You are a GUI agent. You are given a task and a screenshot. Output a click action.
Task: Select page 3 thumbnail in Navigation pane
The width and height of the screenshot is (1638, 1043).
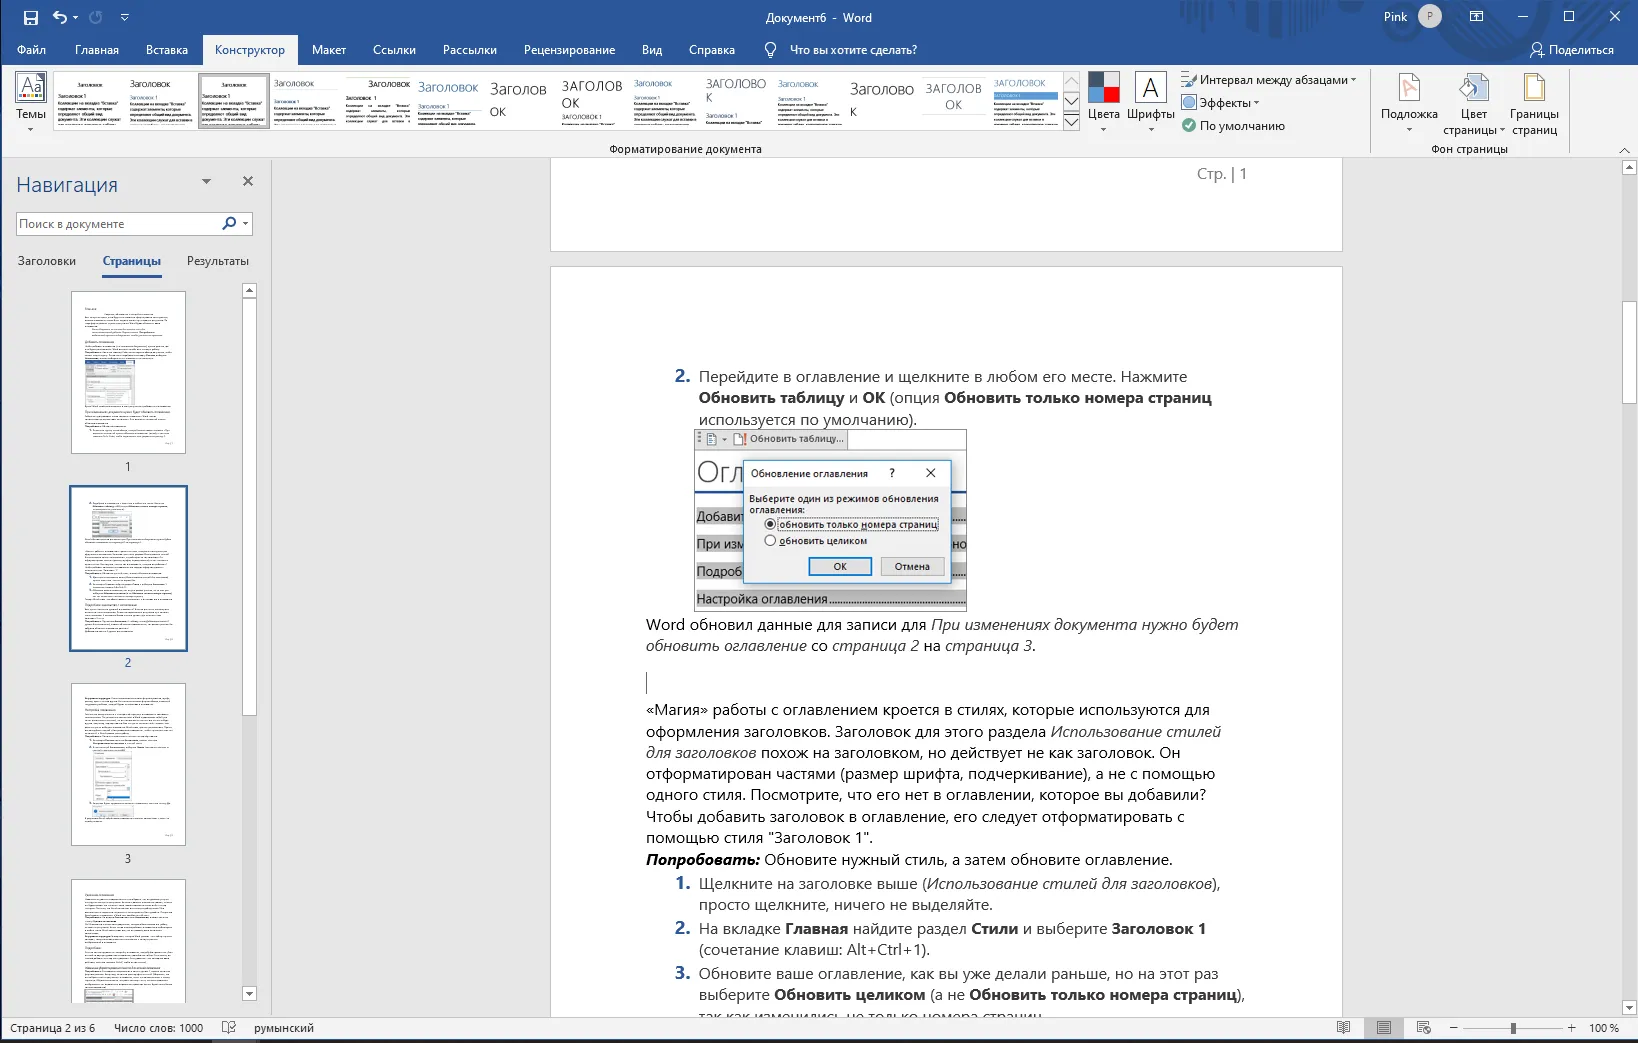coord(128,764)
